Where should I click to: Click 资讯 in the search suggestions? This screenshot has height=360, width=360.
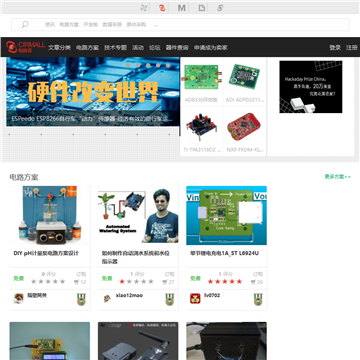(x=50, y=25)
